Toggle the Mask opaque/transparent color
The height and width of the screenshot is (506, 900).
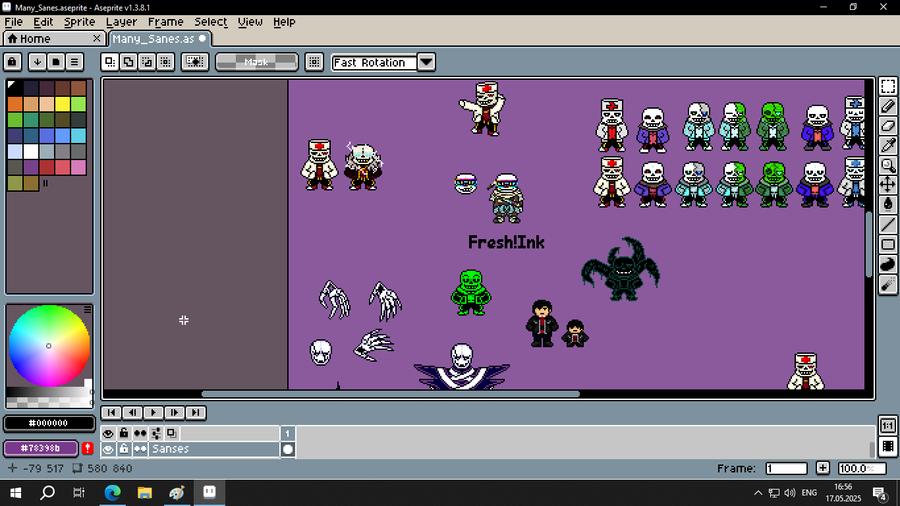tap(257, 62)
